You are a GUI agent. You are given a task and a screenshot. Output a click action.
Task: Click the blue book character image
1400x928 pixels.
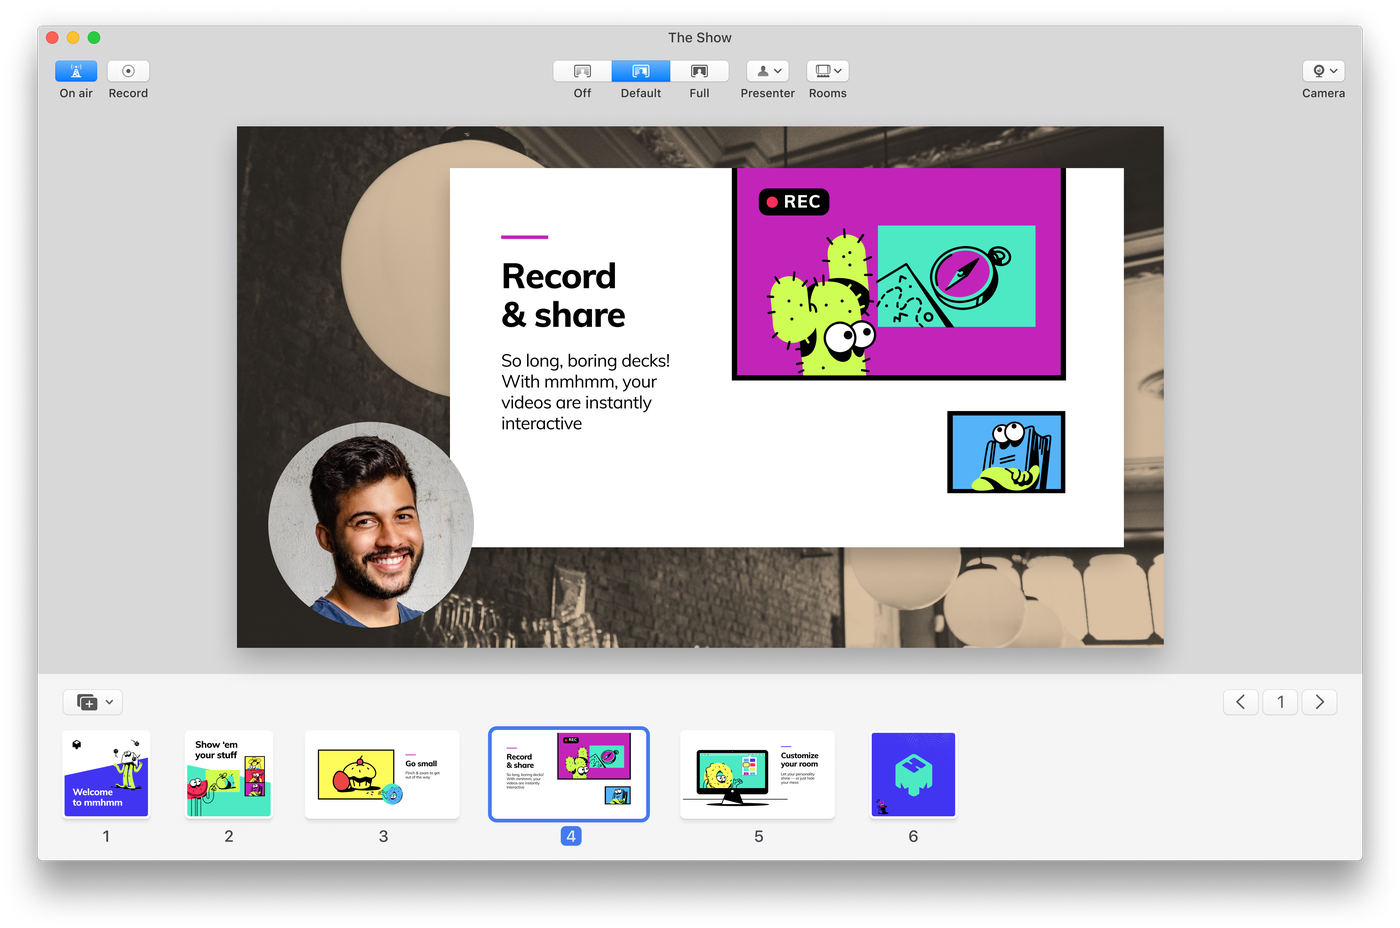[1006, 452]
